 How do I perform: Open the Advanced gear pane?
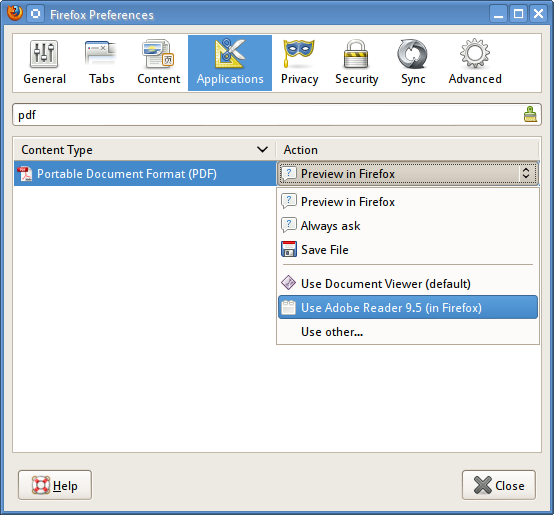(x=475, y=63)
